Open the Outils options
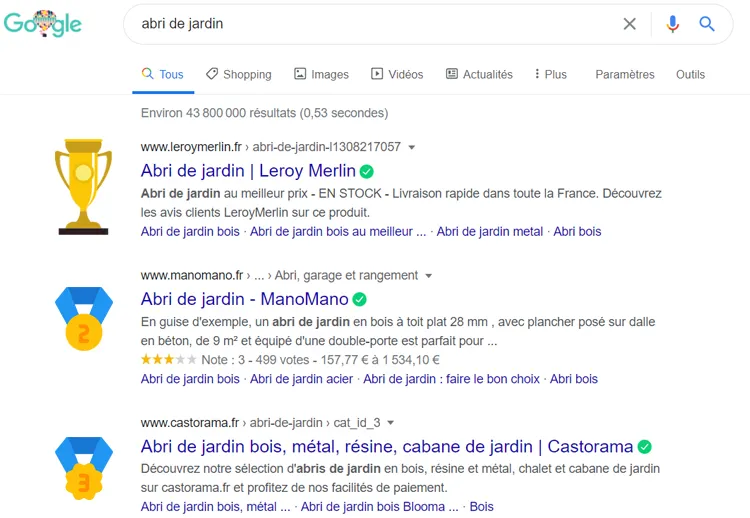Image resolution: width=750 pixels, height=518 pixels. point(690,75)
